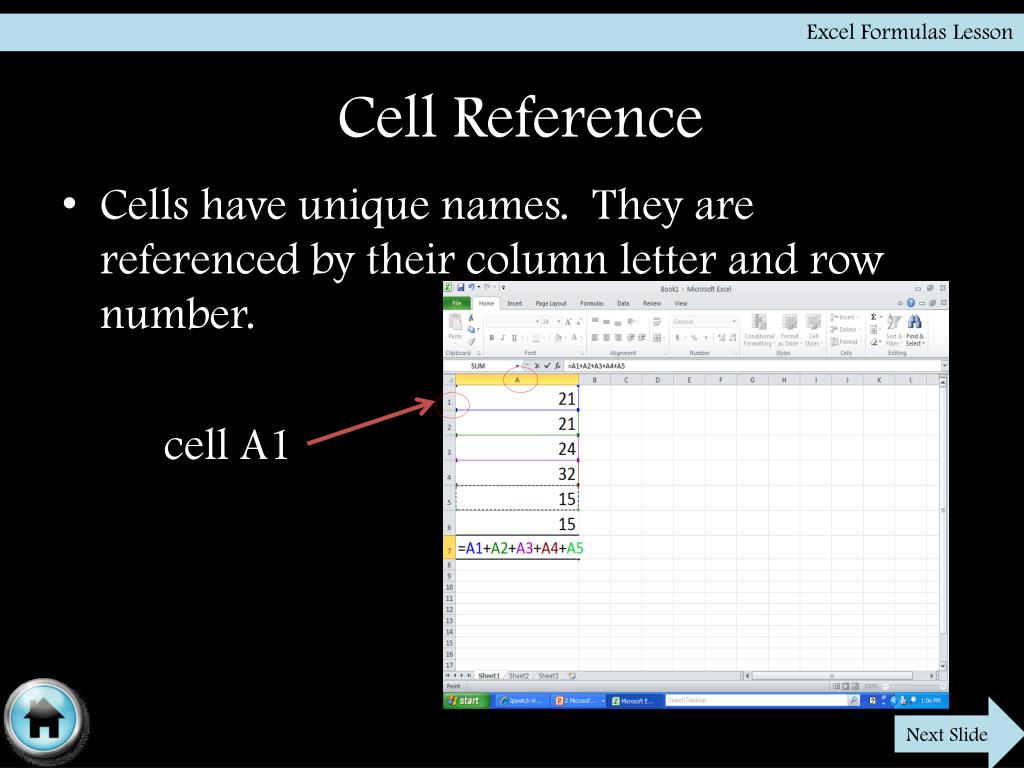The height and width of the screenshot is (768, 1024).
Task: Open Sort & Filter menu
Action: tap(894, 330)
